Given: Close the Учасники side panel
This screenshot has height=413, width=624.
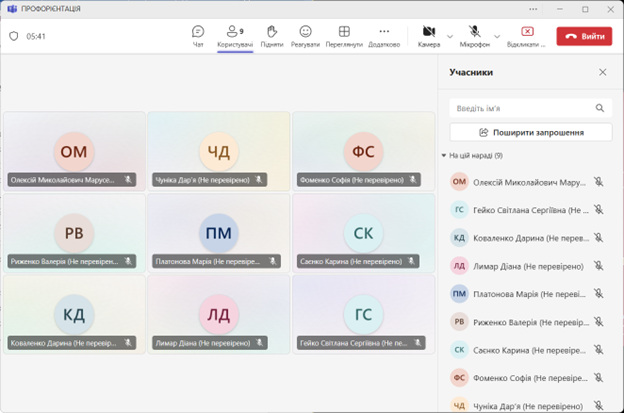Looking at the screenshot, I should (x=602, y=73).
